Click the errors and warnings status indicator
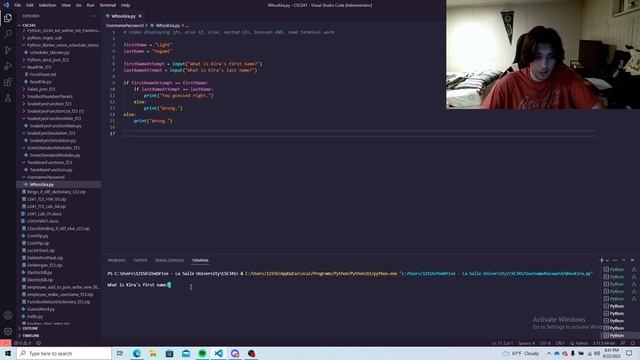The image size is (640, 360). coord(22,343)
